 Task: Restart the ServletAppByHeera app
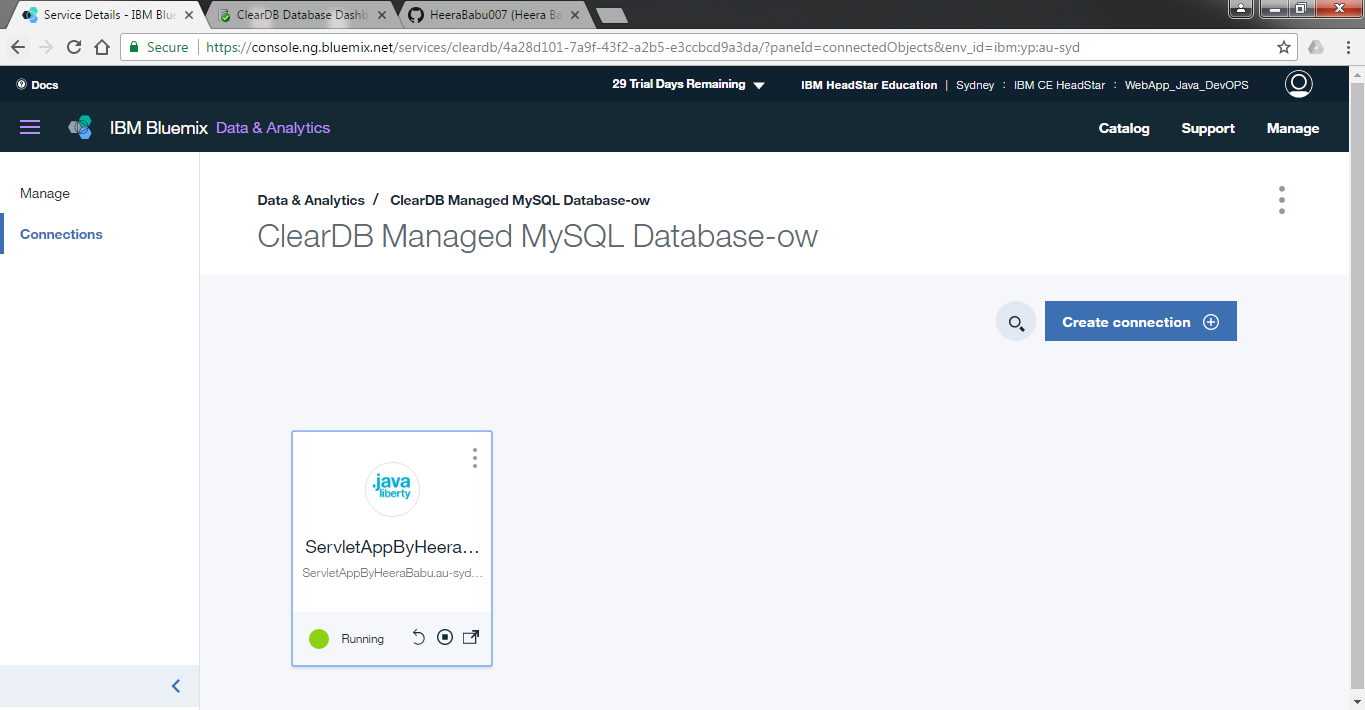pos(419,638)
